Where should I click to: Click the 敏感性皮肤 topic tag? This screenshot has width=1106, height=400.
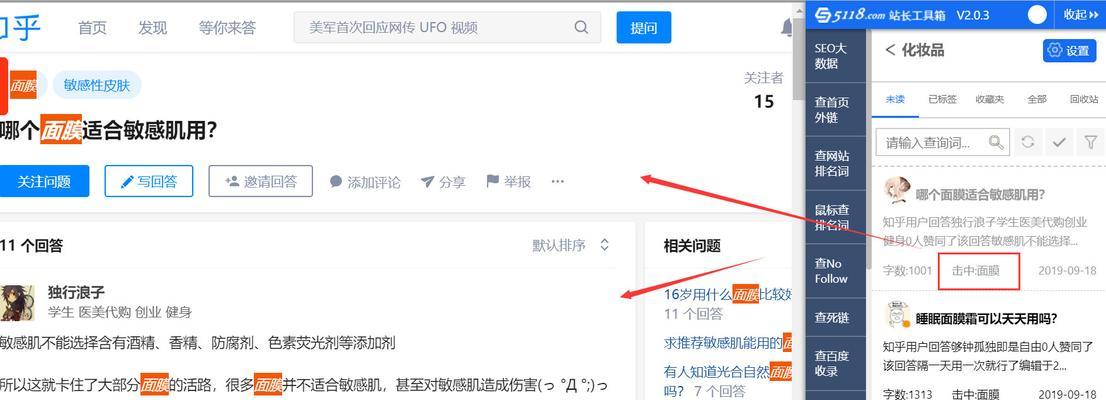(x=97, y=85)
